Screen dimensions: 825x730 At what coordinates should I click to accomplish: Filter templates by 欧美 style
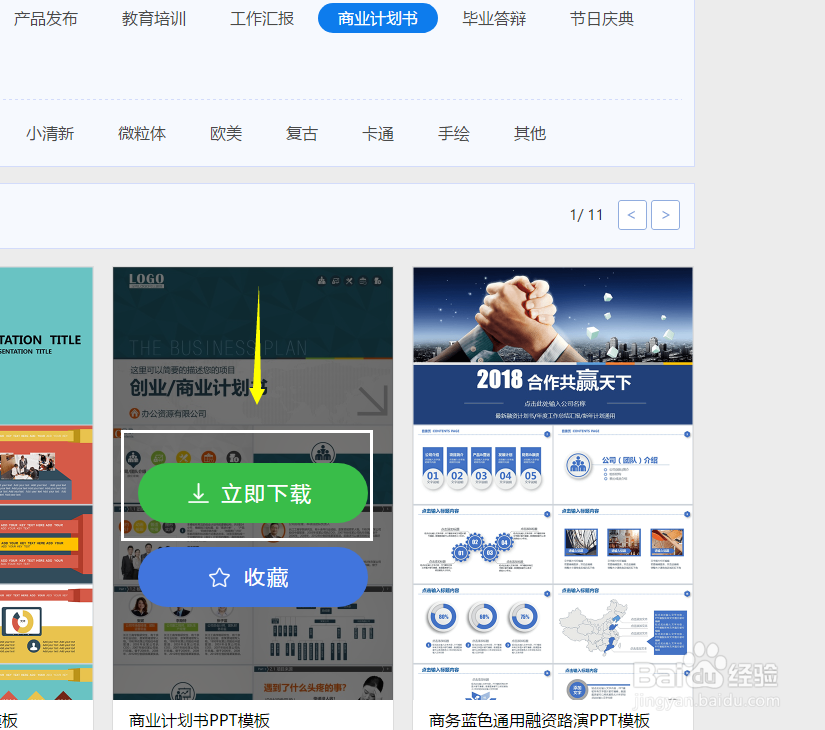(226, 134)
